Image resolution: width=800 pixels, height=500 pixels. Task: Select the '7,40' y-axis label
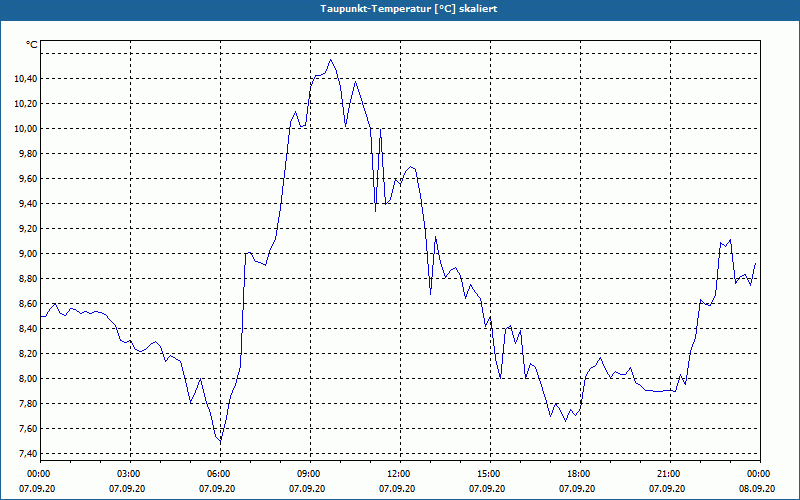point(27,454)
